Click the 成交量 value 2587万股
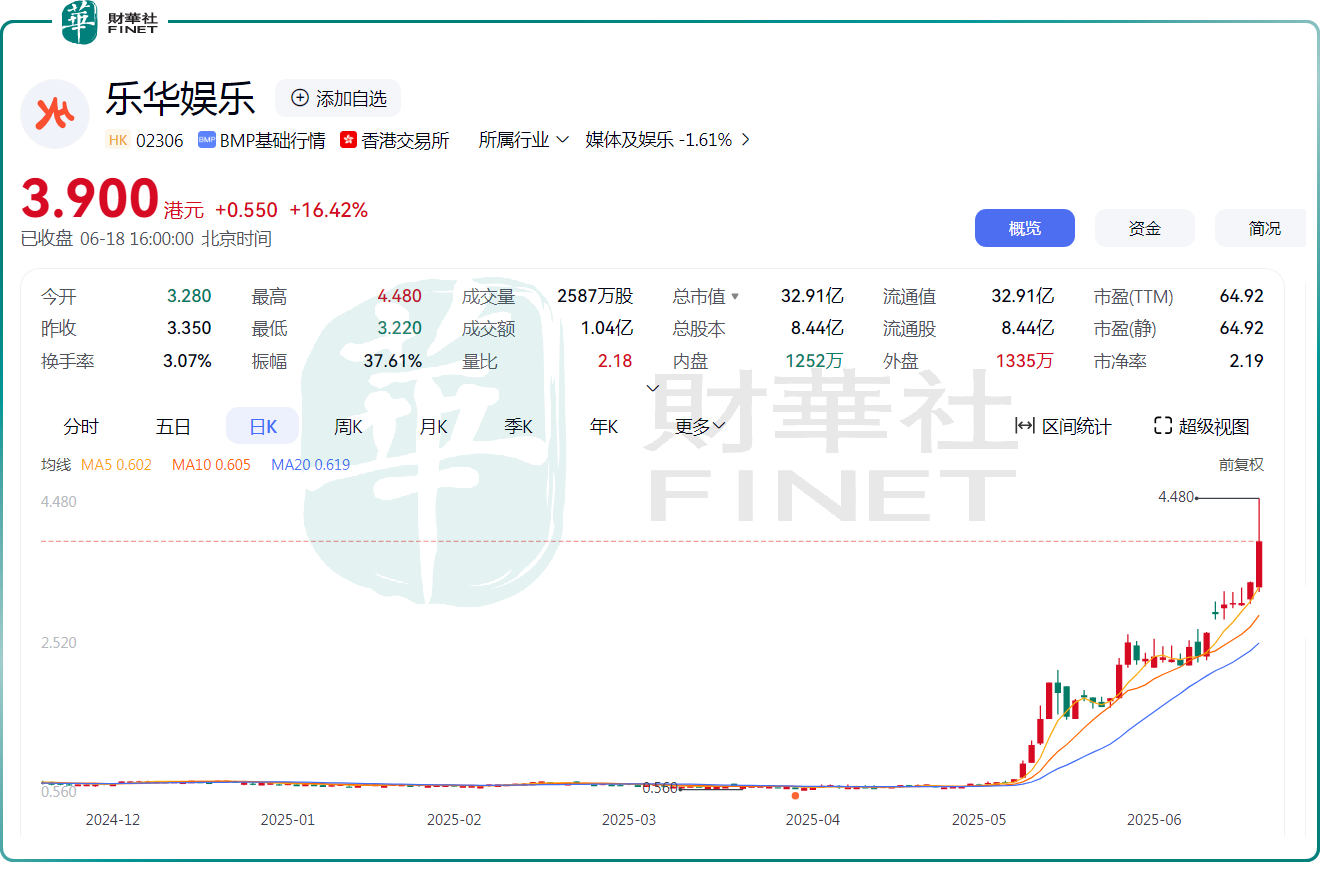1320x882 pixels. (595, 297)
